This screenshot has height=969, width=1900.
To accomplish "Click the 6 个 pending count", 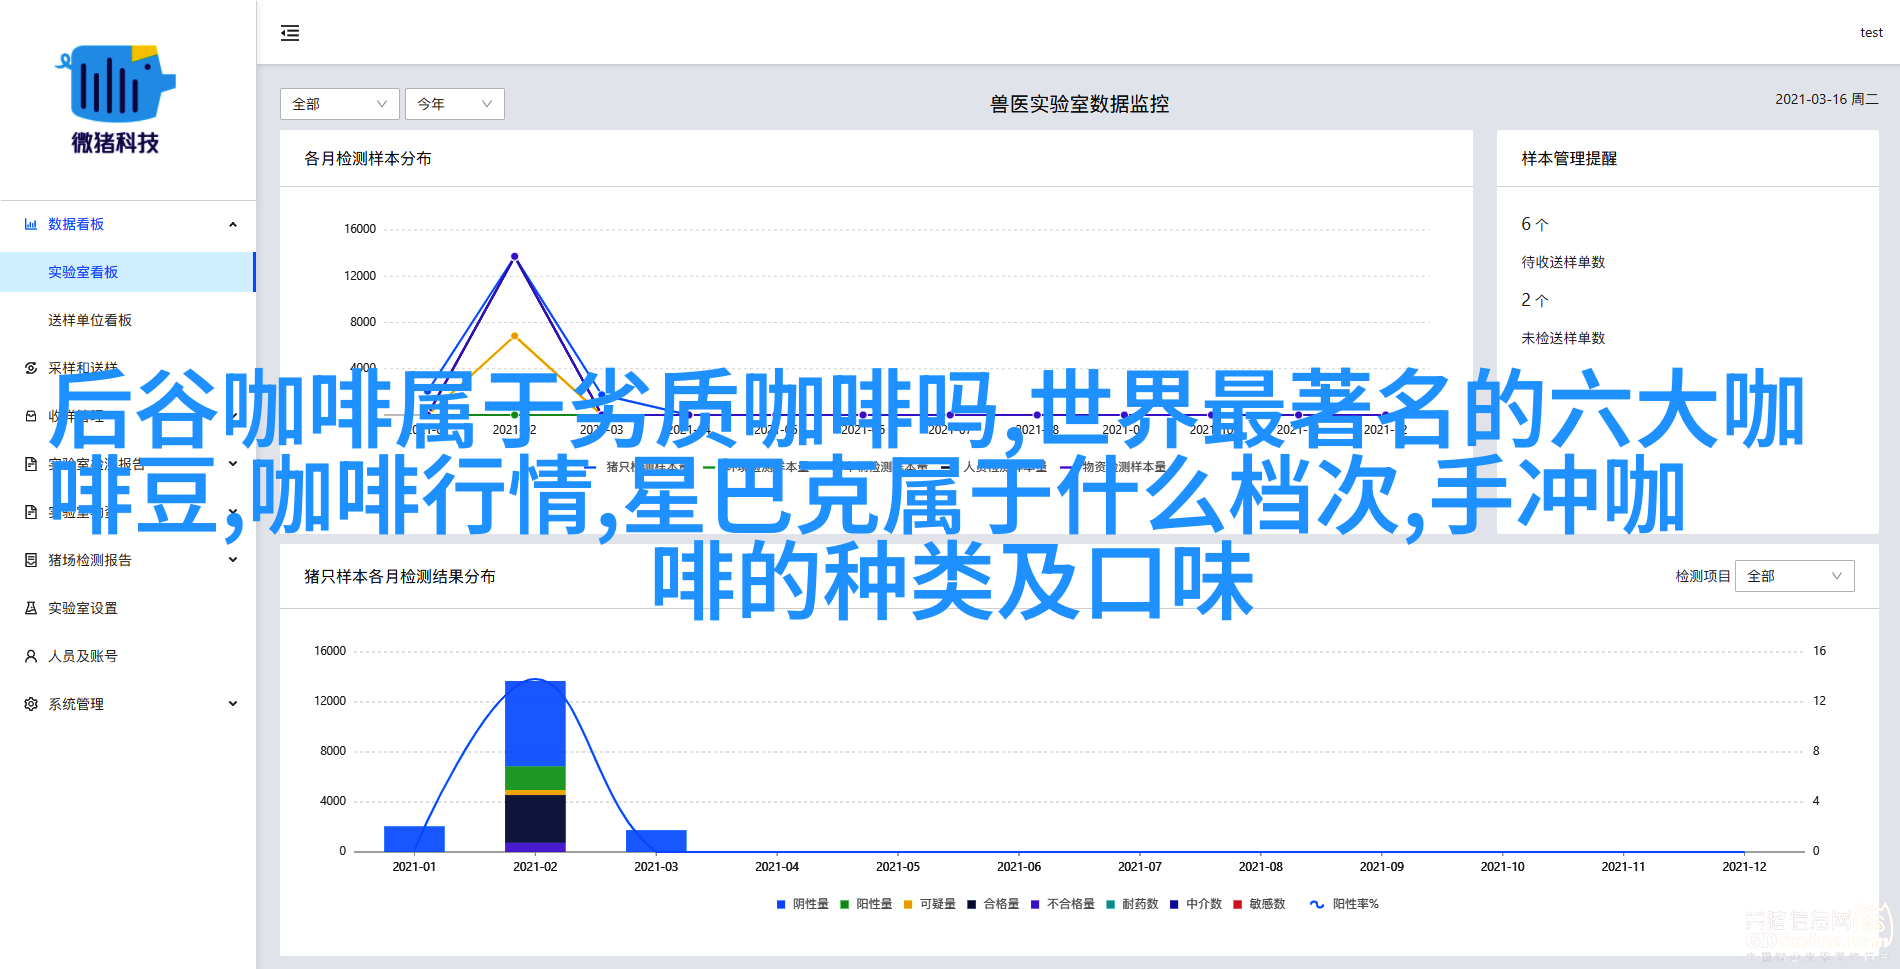I will click(1535, 224).
